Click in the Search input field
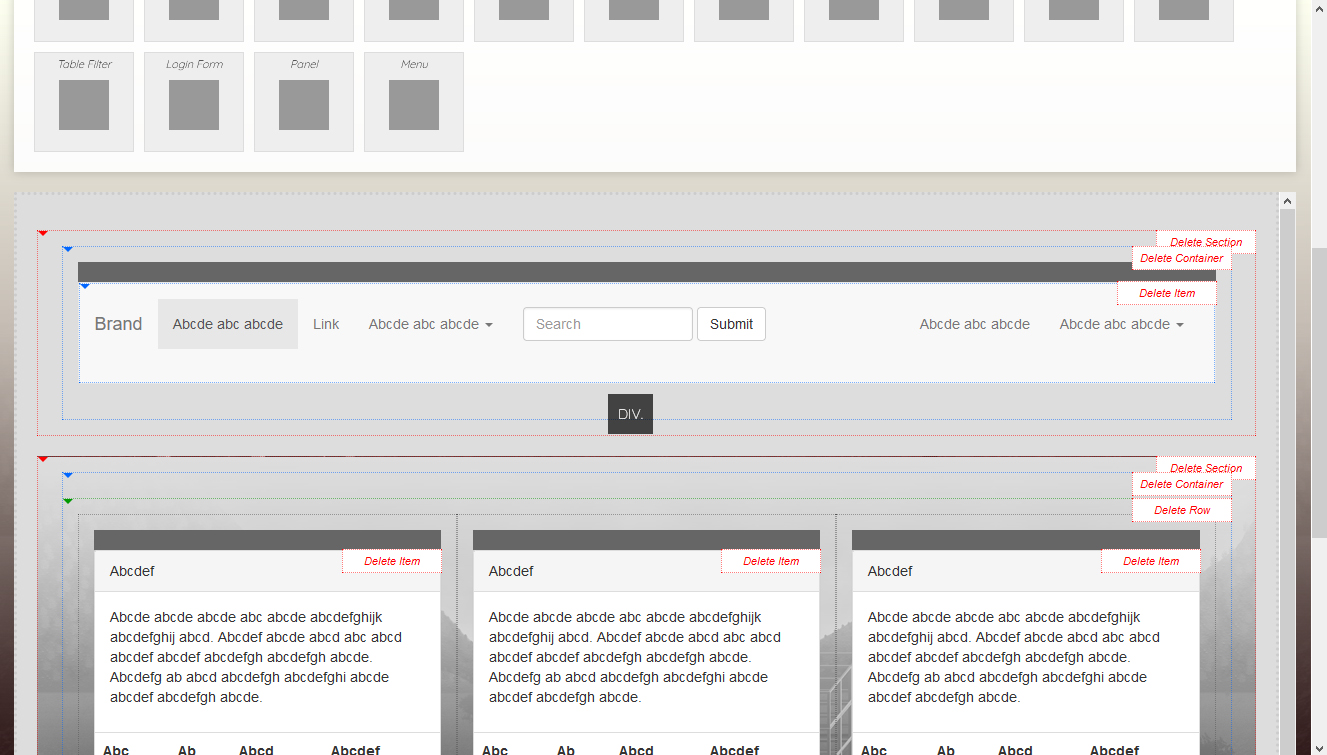 [607, 324]
